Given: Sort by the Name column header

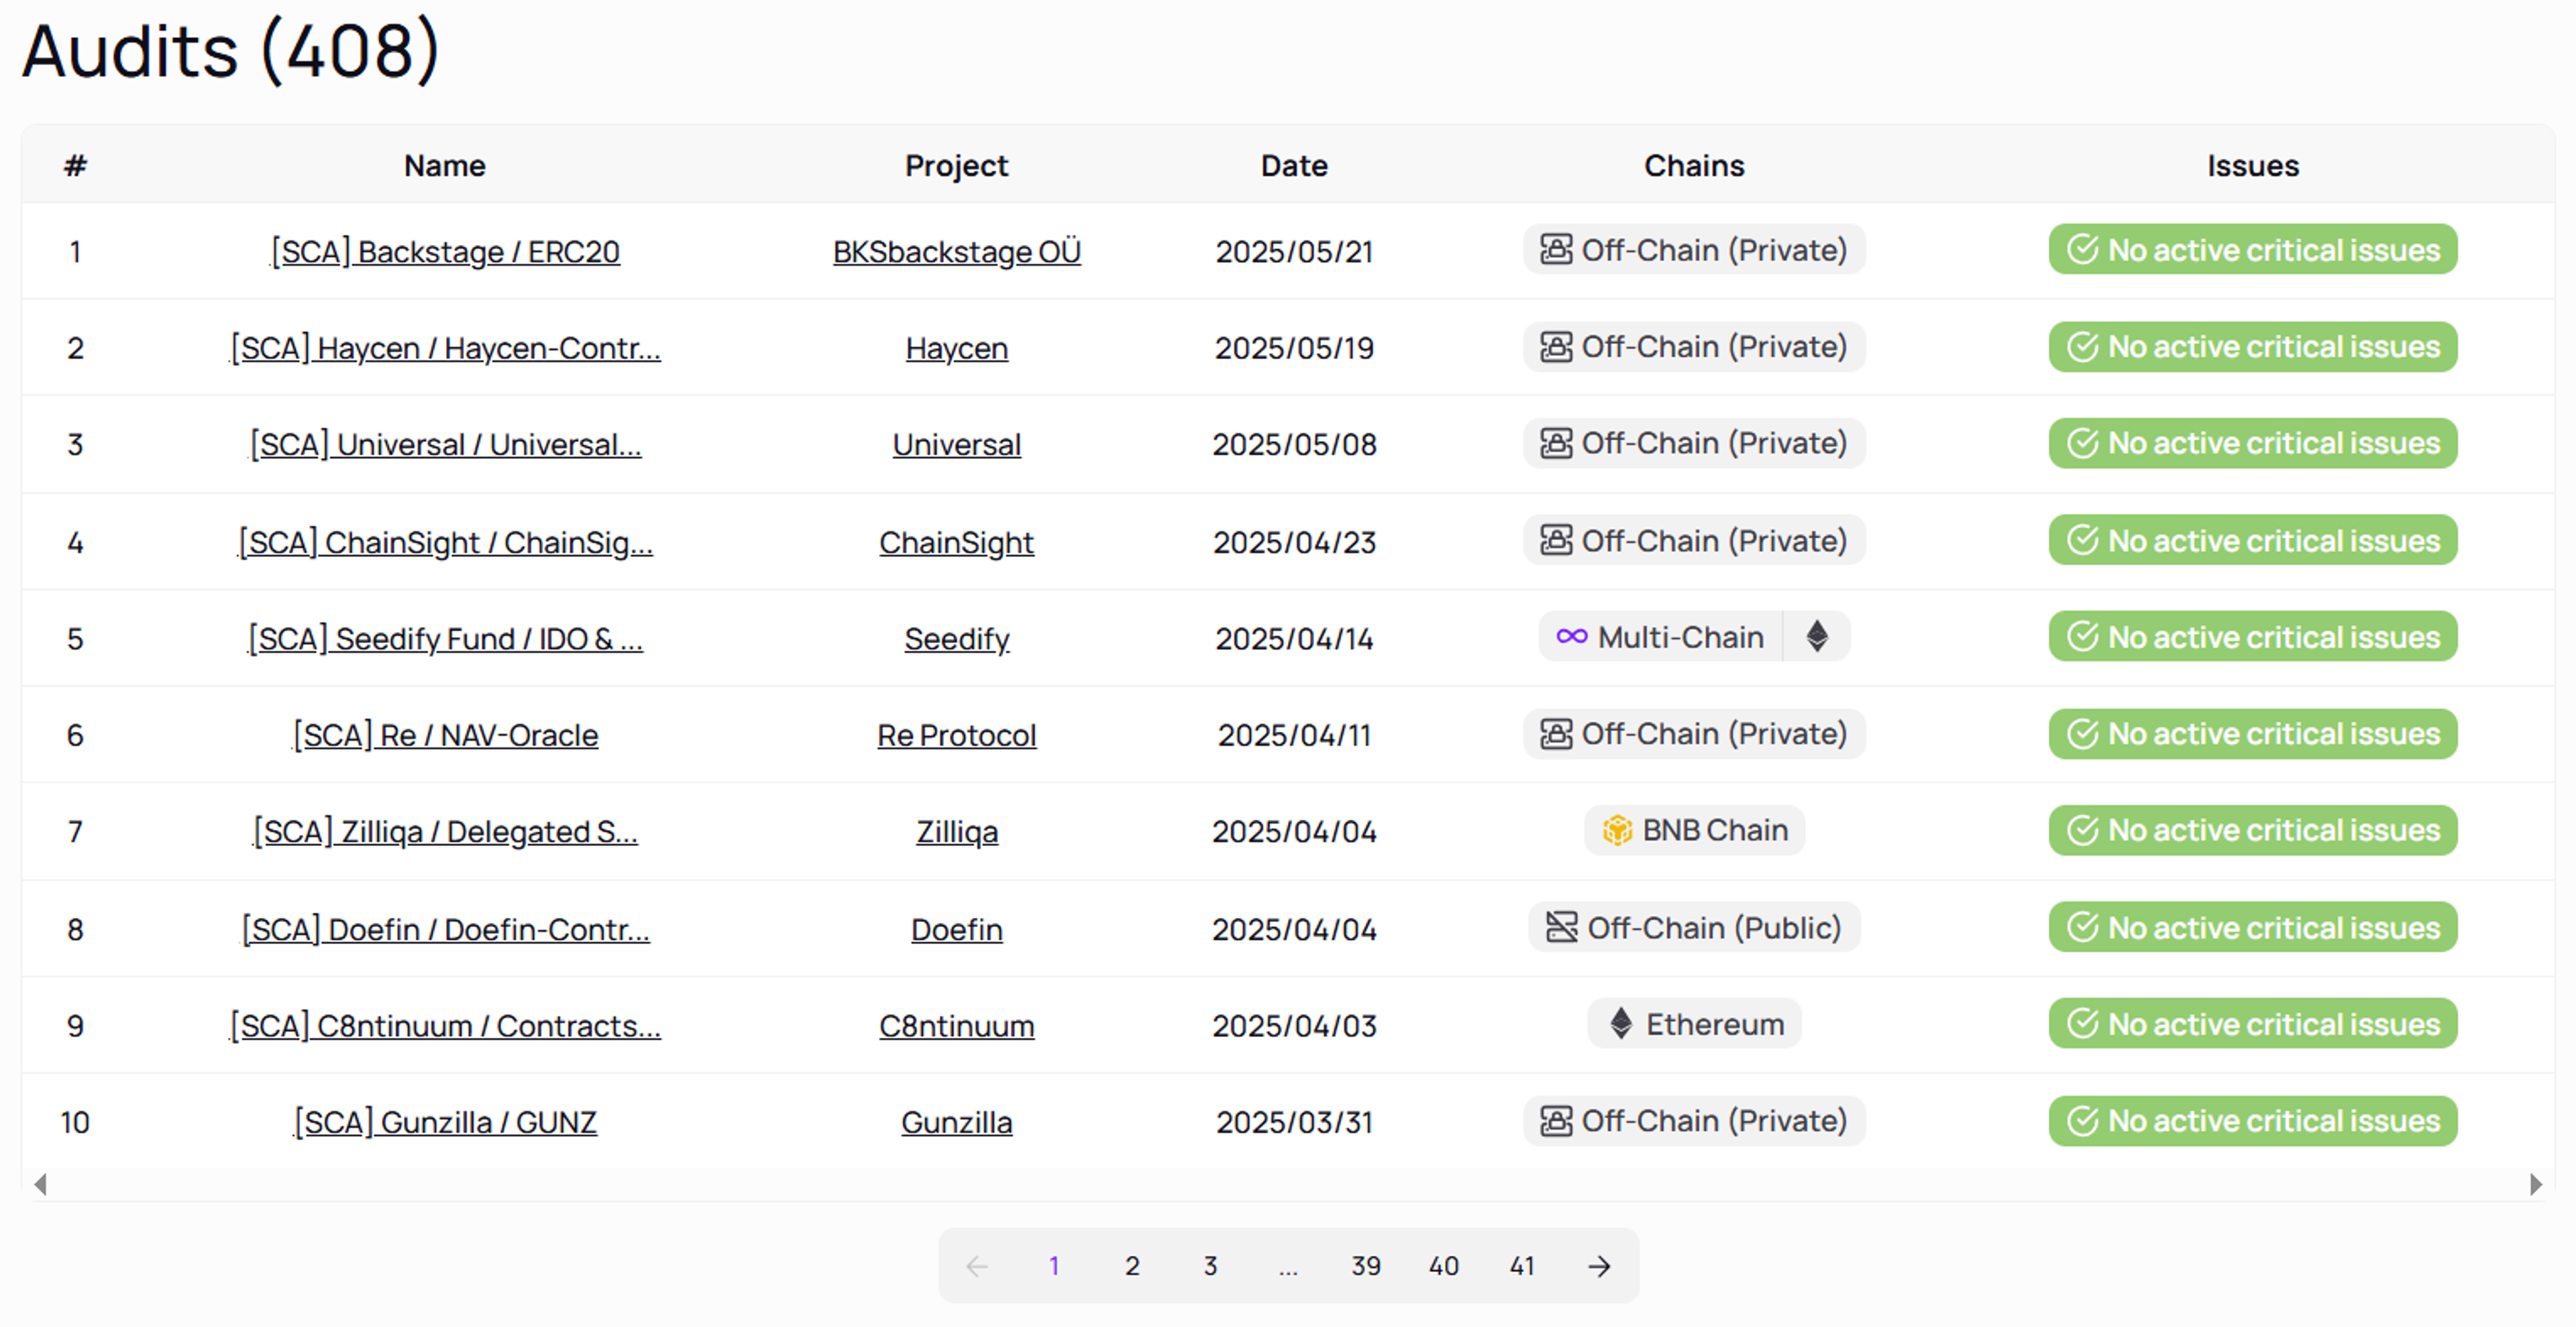Looking at the screenshot, I should point(443,165).
